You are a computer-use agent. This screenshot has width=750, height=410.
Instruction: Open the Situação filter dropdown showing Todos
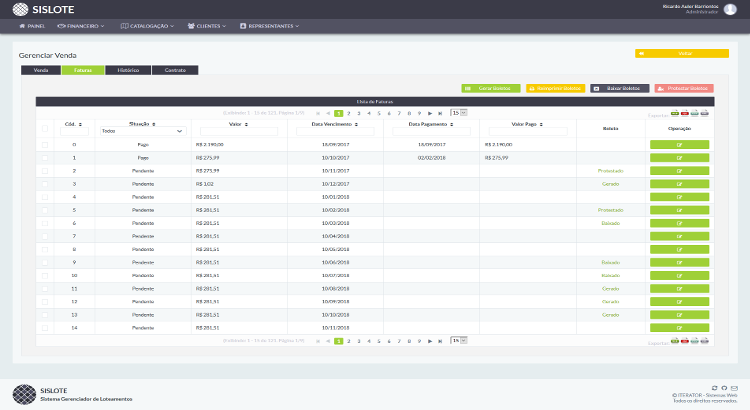[143, 131]
